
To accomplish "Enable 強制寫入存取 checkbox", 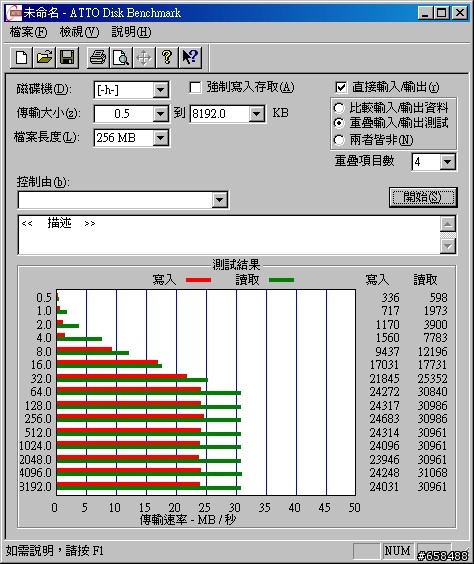I will coord(195,87).
